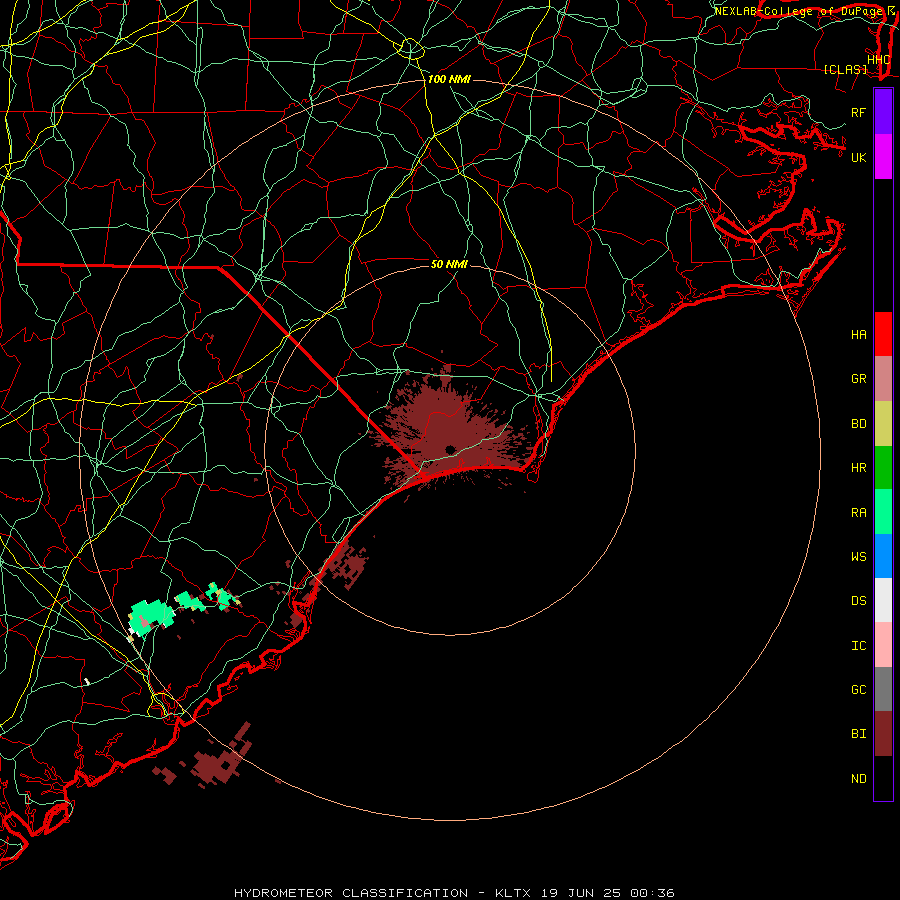900x900 pixels.
Task: Click the 50 NMI range ring label
Action: click(x=449, y=264)
